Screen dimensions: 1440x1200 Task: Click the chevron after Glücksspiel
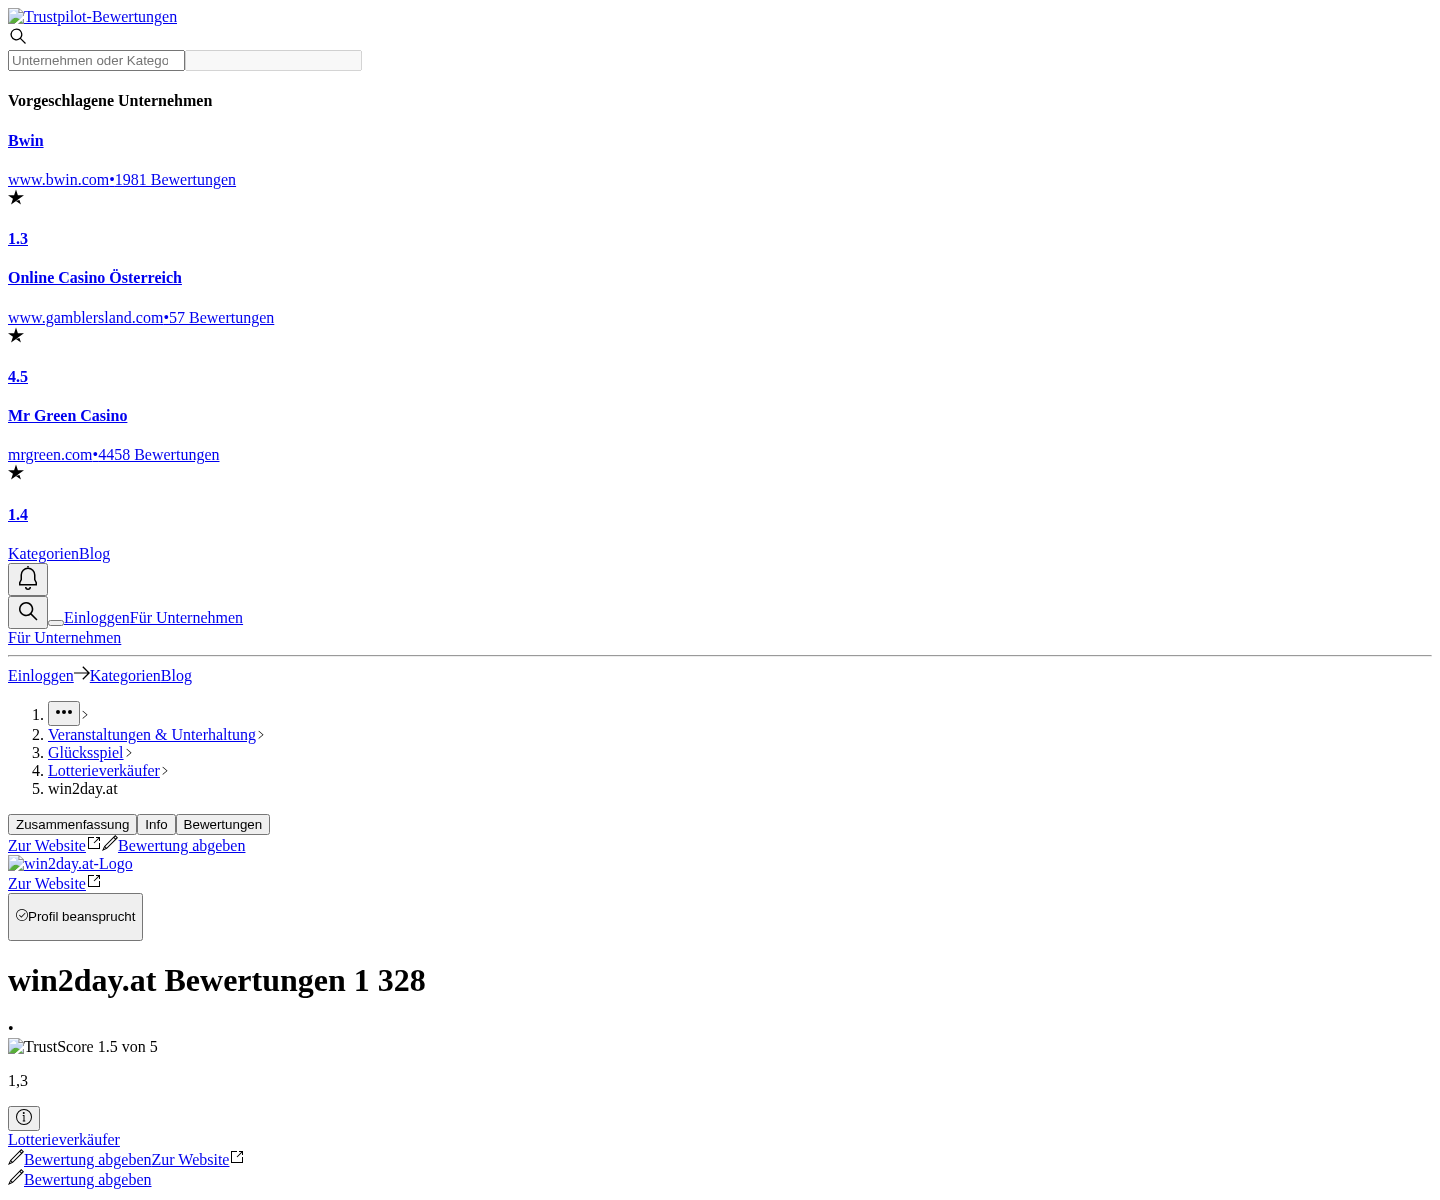pos(129,753)
